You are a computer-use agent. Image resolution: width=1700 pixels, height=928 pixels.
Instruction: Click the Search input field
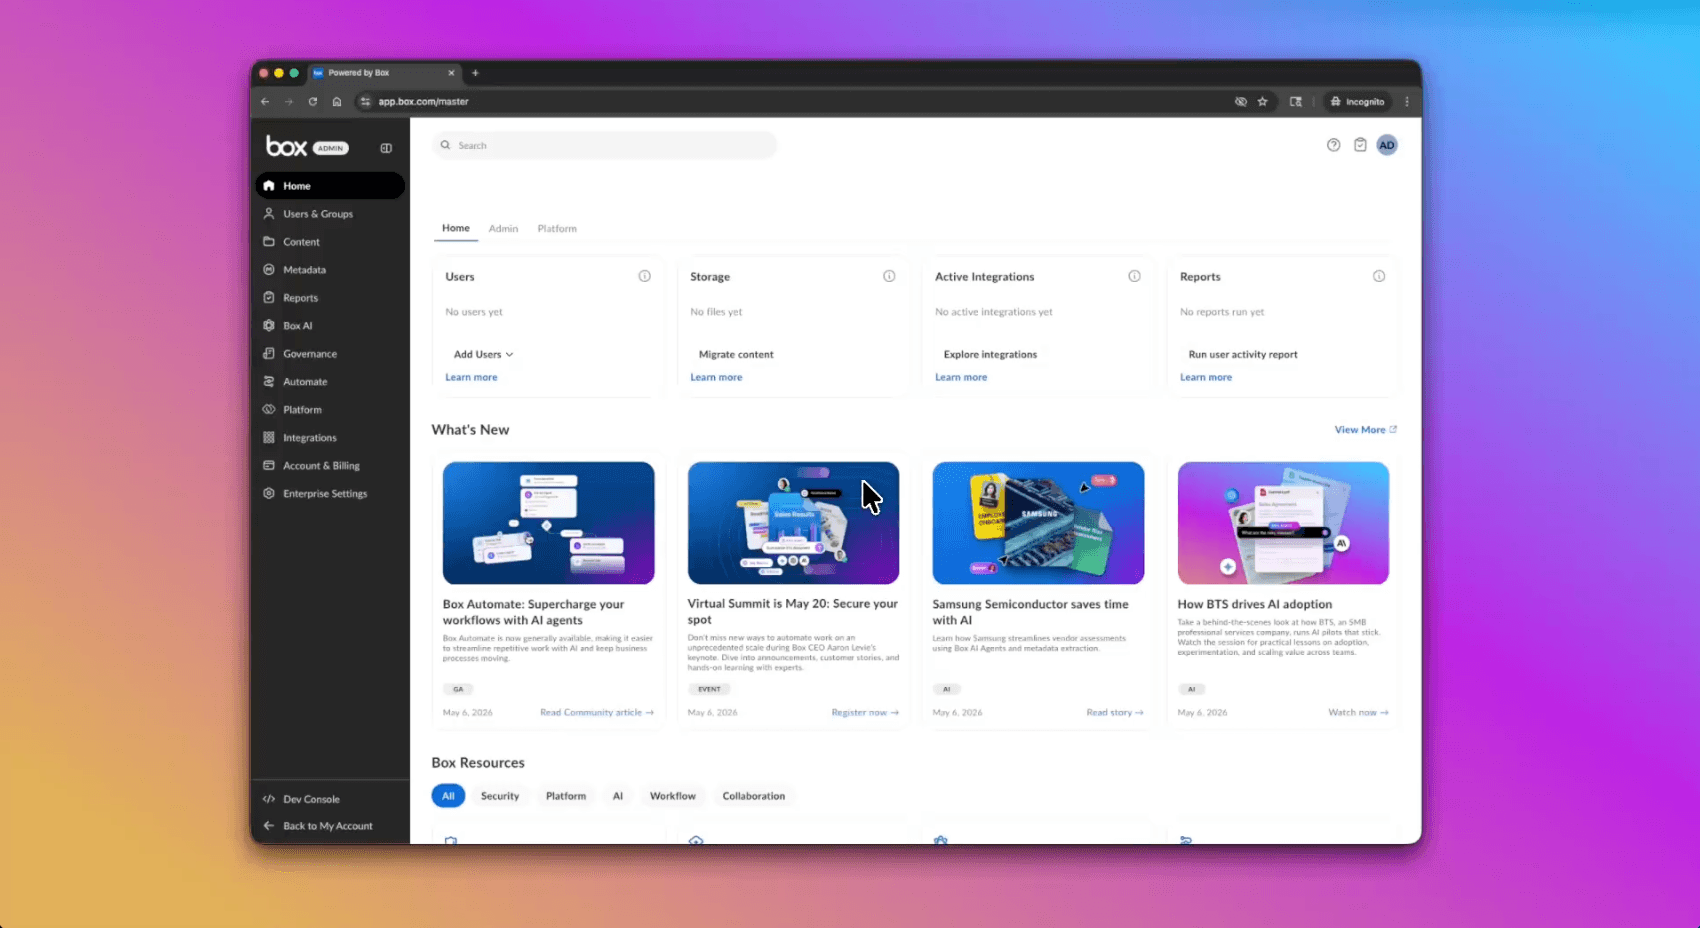click(604, 145)
